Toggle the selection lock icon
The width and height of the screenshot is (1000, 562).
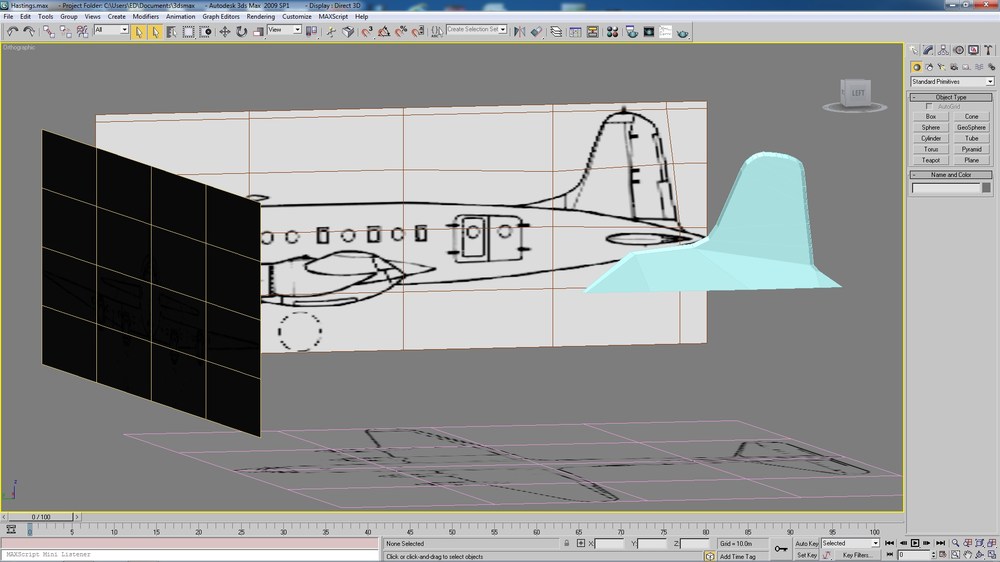tap(566, 544)
